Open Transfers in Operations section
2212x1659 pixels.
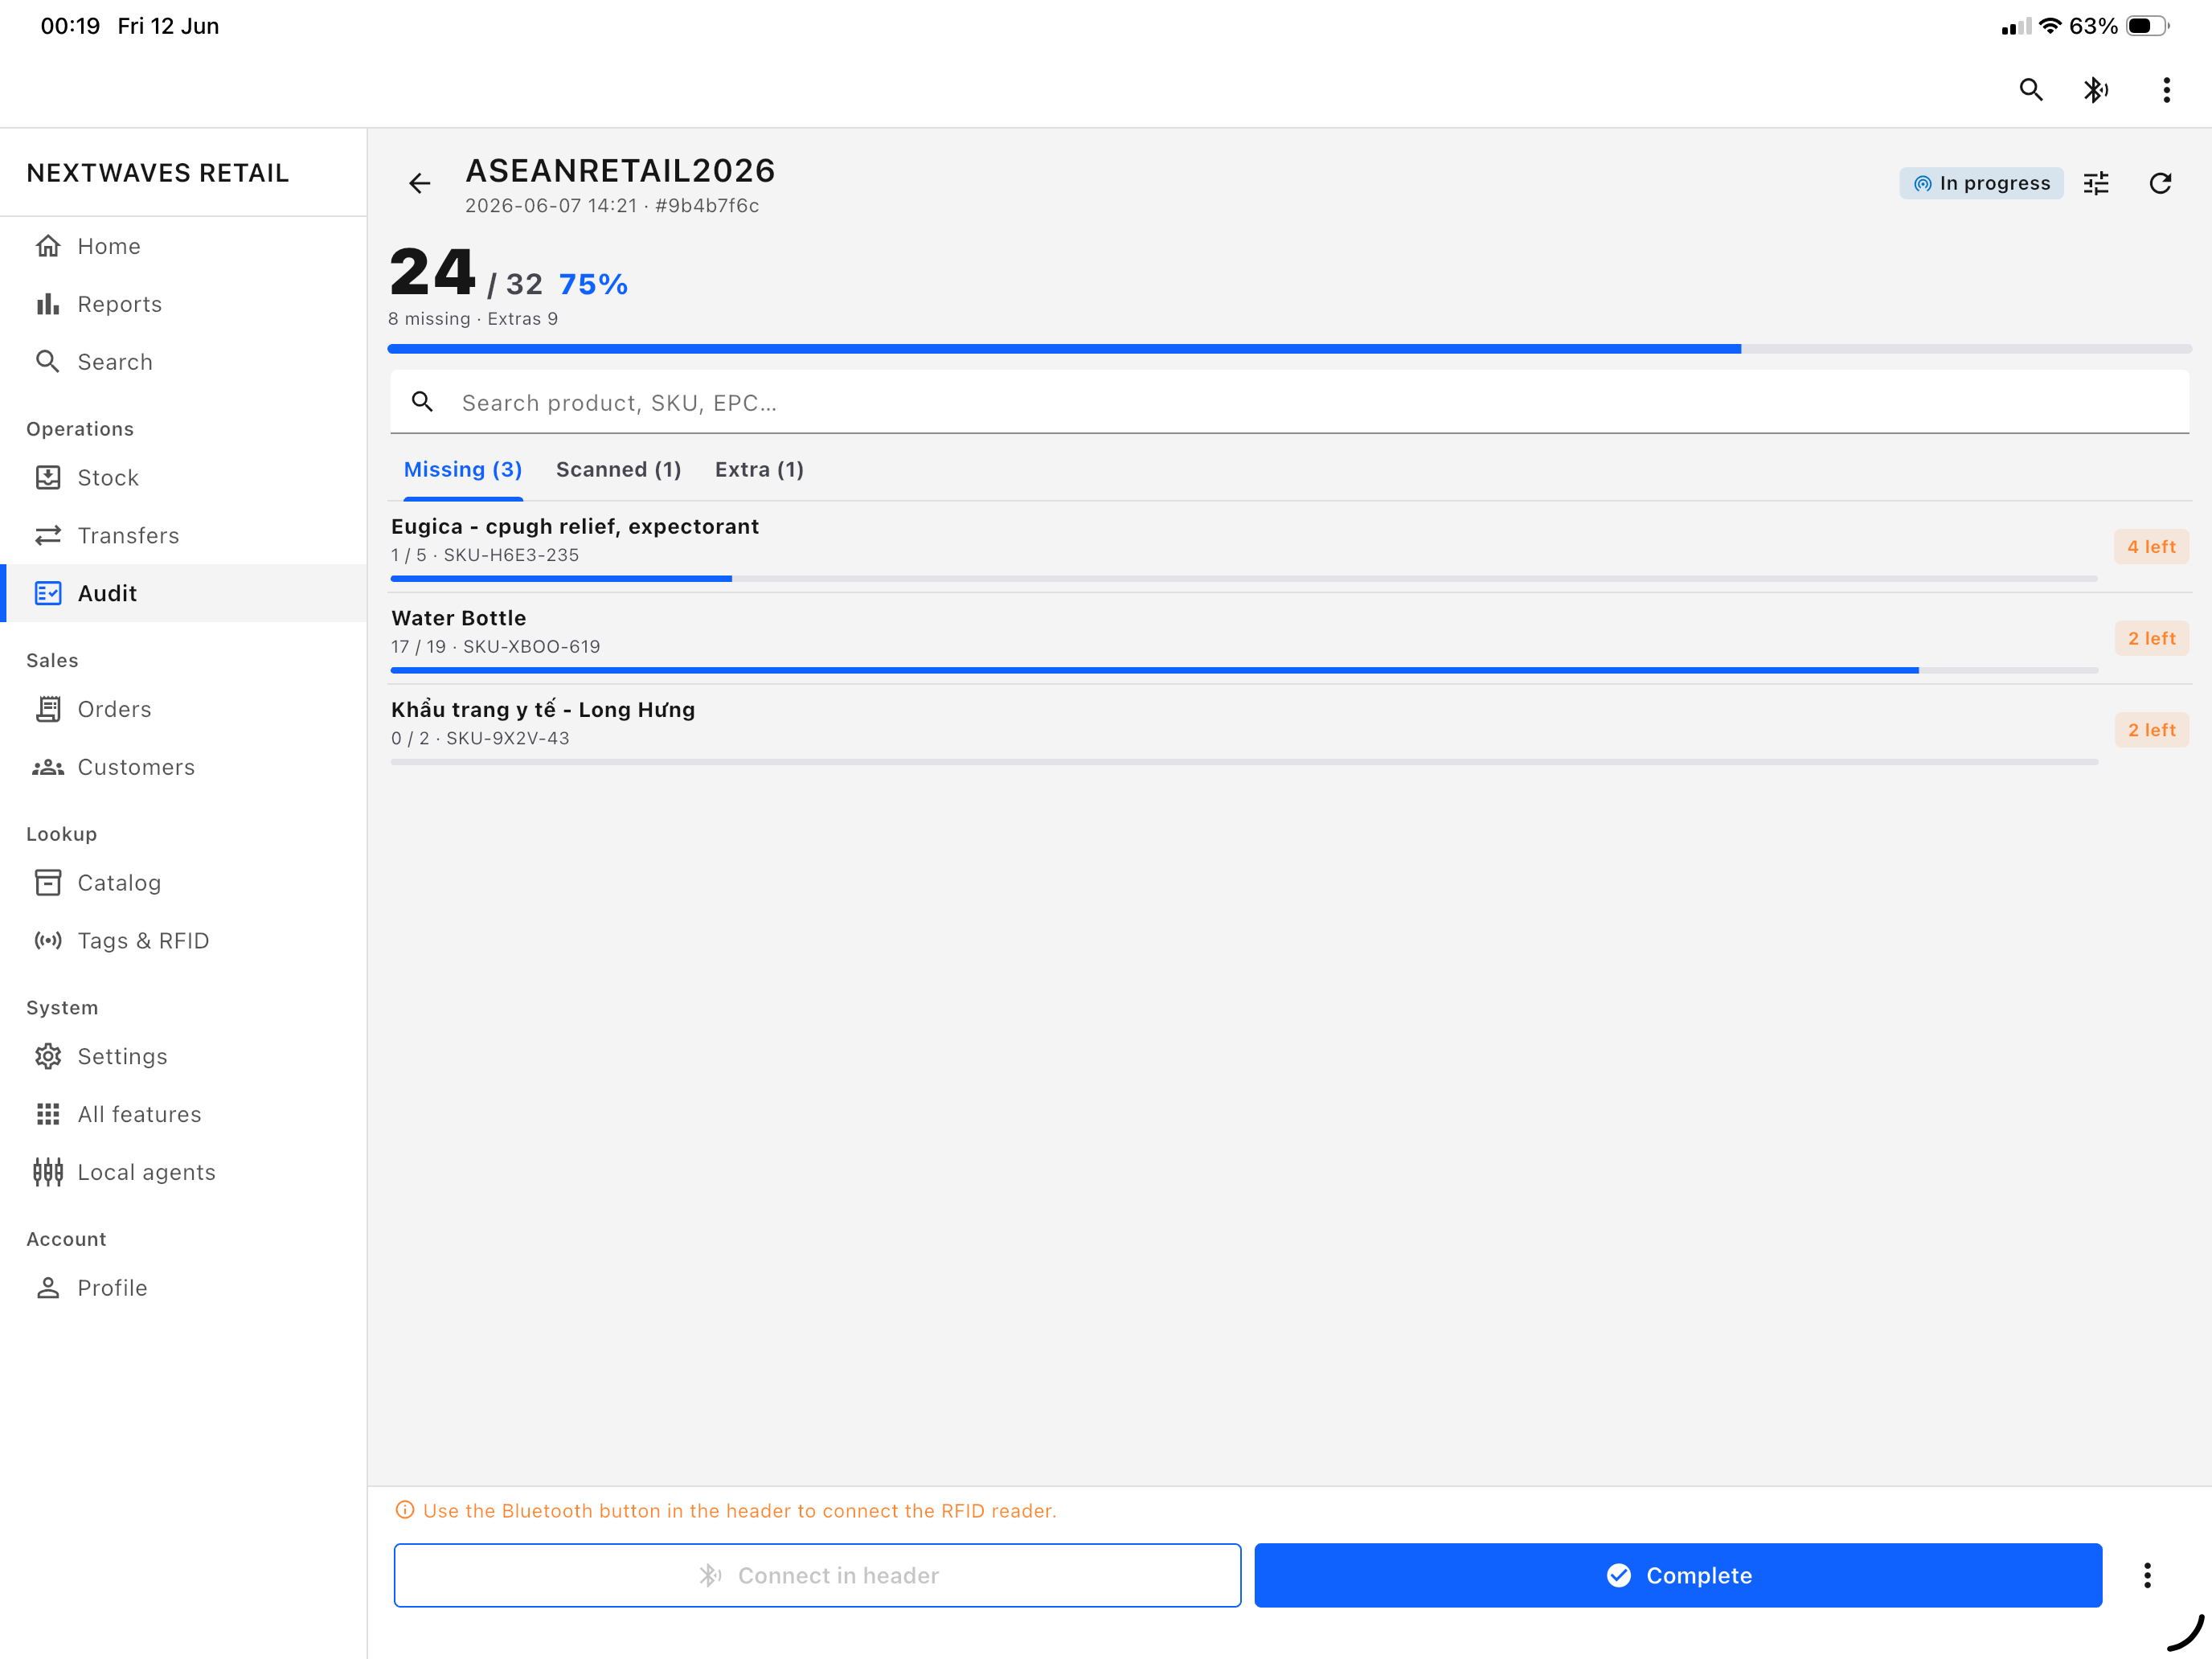pos(184,535)
